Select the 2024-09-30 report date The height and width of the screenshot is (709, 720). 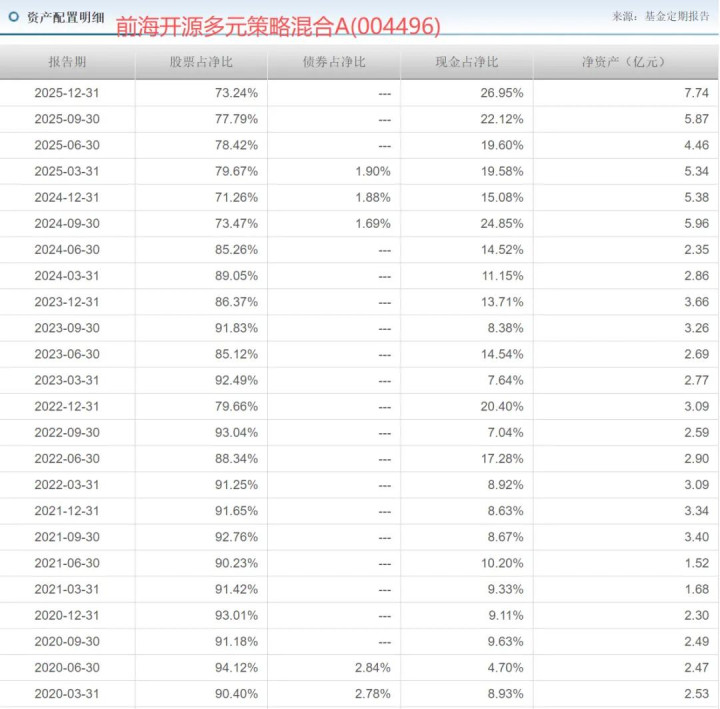click(67, 224)
